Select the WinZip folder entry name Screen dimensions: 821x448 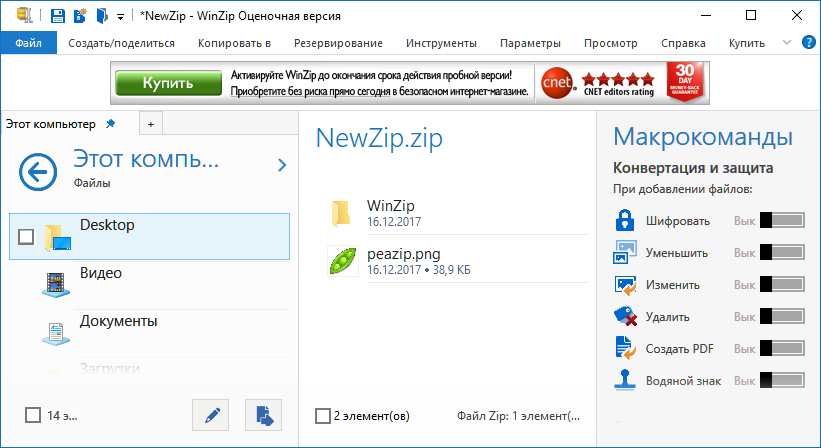point(391,205)
